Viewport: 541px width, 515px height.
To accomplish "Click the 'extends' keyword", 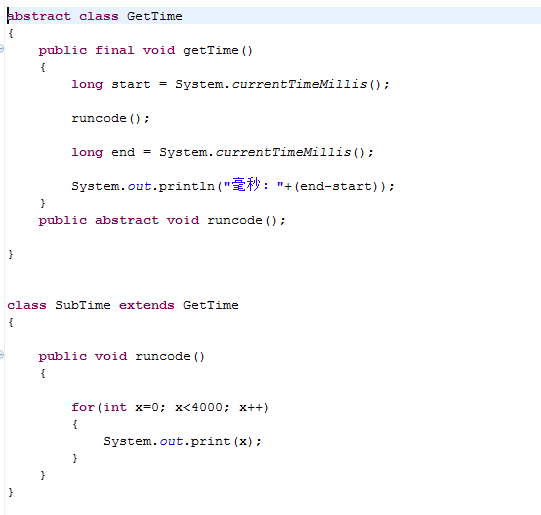I will pos(147,305).
